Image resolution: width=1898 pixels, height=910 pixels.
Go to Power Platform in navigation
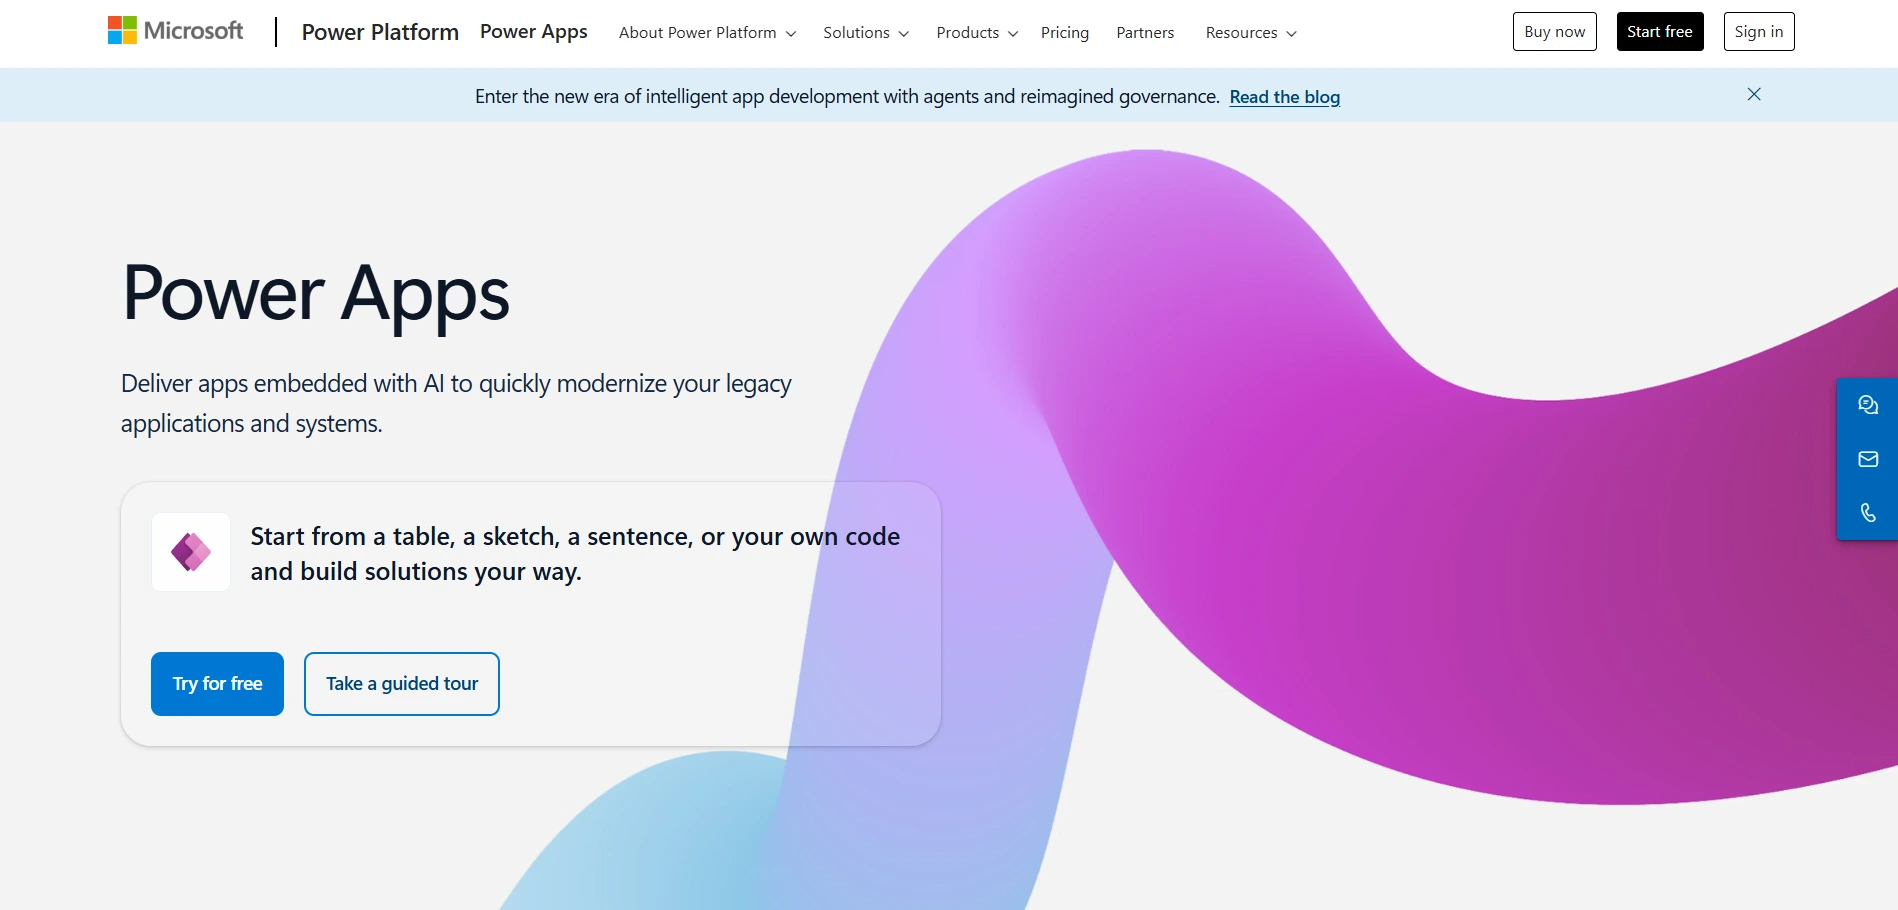click(x=380, y=32)
